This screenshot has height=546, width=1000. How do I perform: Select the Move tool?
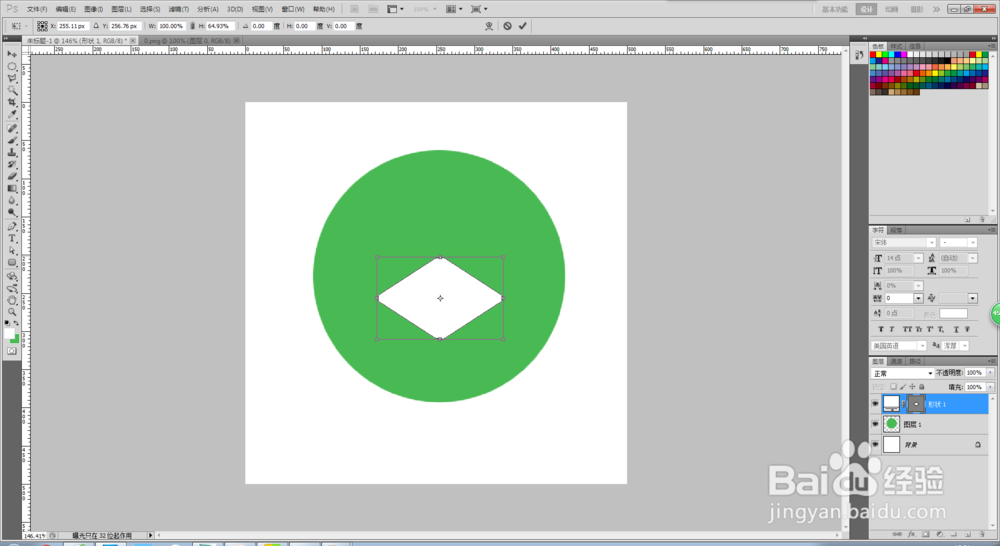[x=11, y=54]
